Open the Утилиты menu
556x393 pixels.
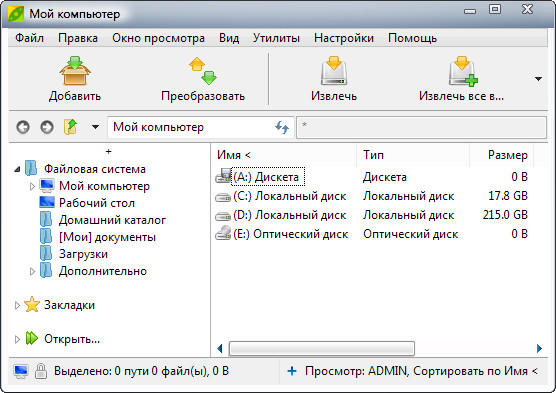(276, 38)
